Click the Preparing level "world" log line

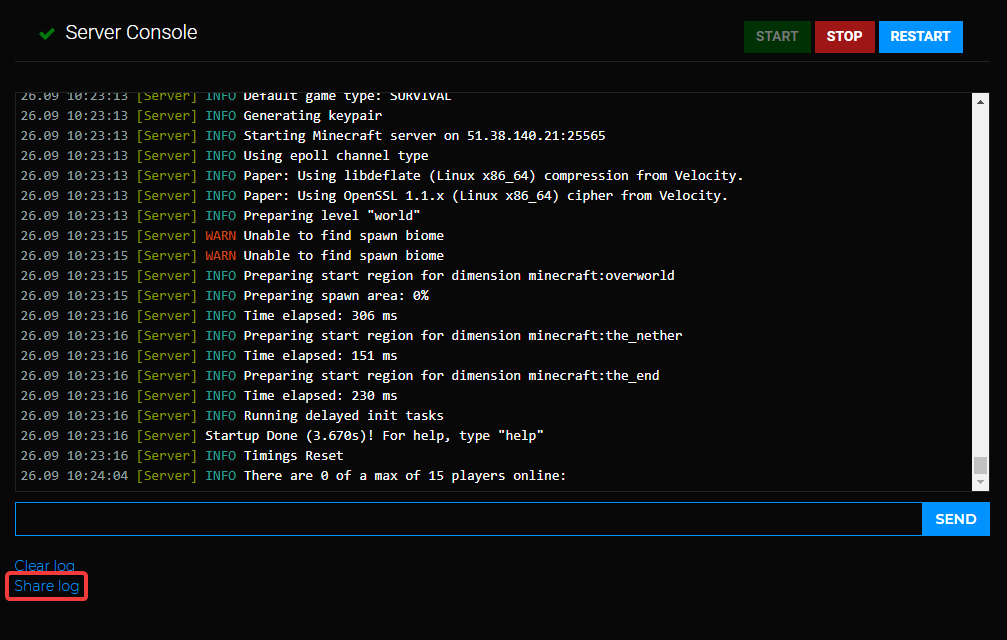coord(220,215)
